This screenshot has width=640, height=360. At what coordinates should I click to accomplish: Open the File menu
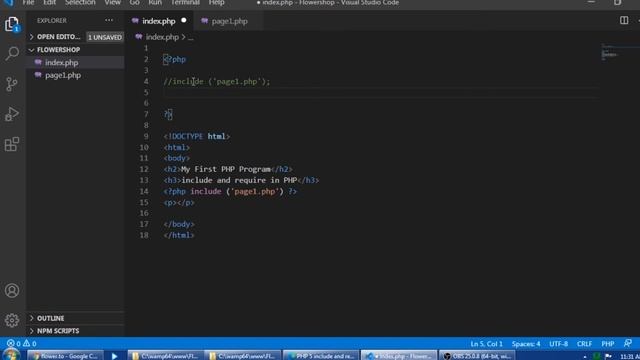click(x=28, y=3)
